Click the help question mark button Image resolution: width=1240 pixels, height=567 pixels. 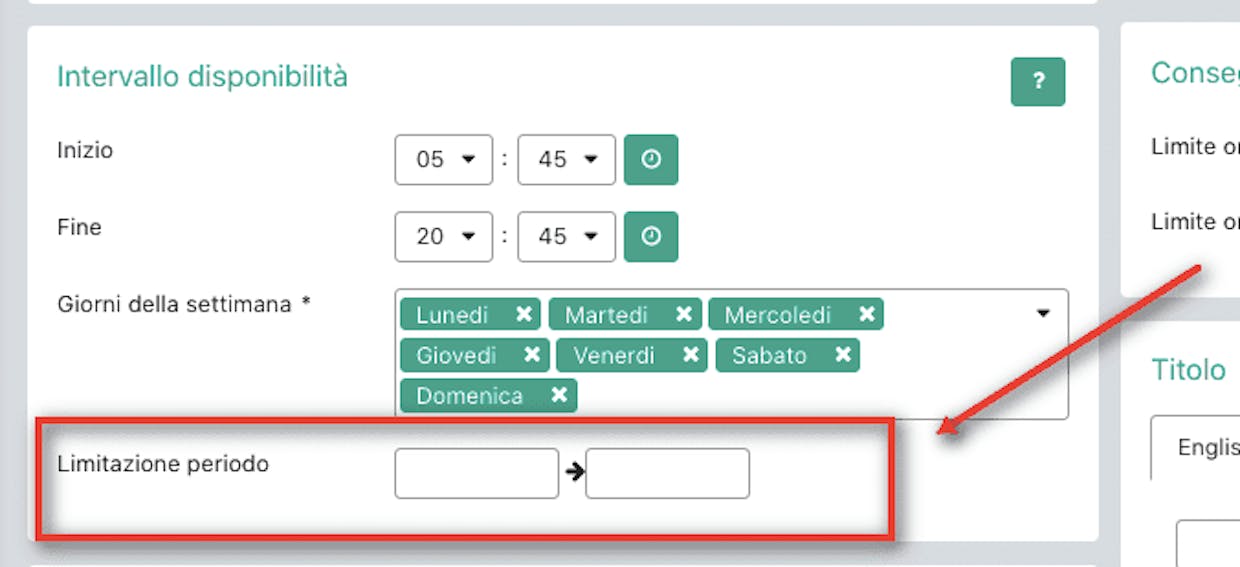[1038, 82]
